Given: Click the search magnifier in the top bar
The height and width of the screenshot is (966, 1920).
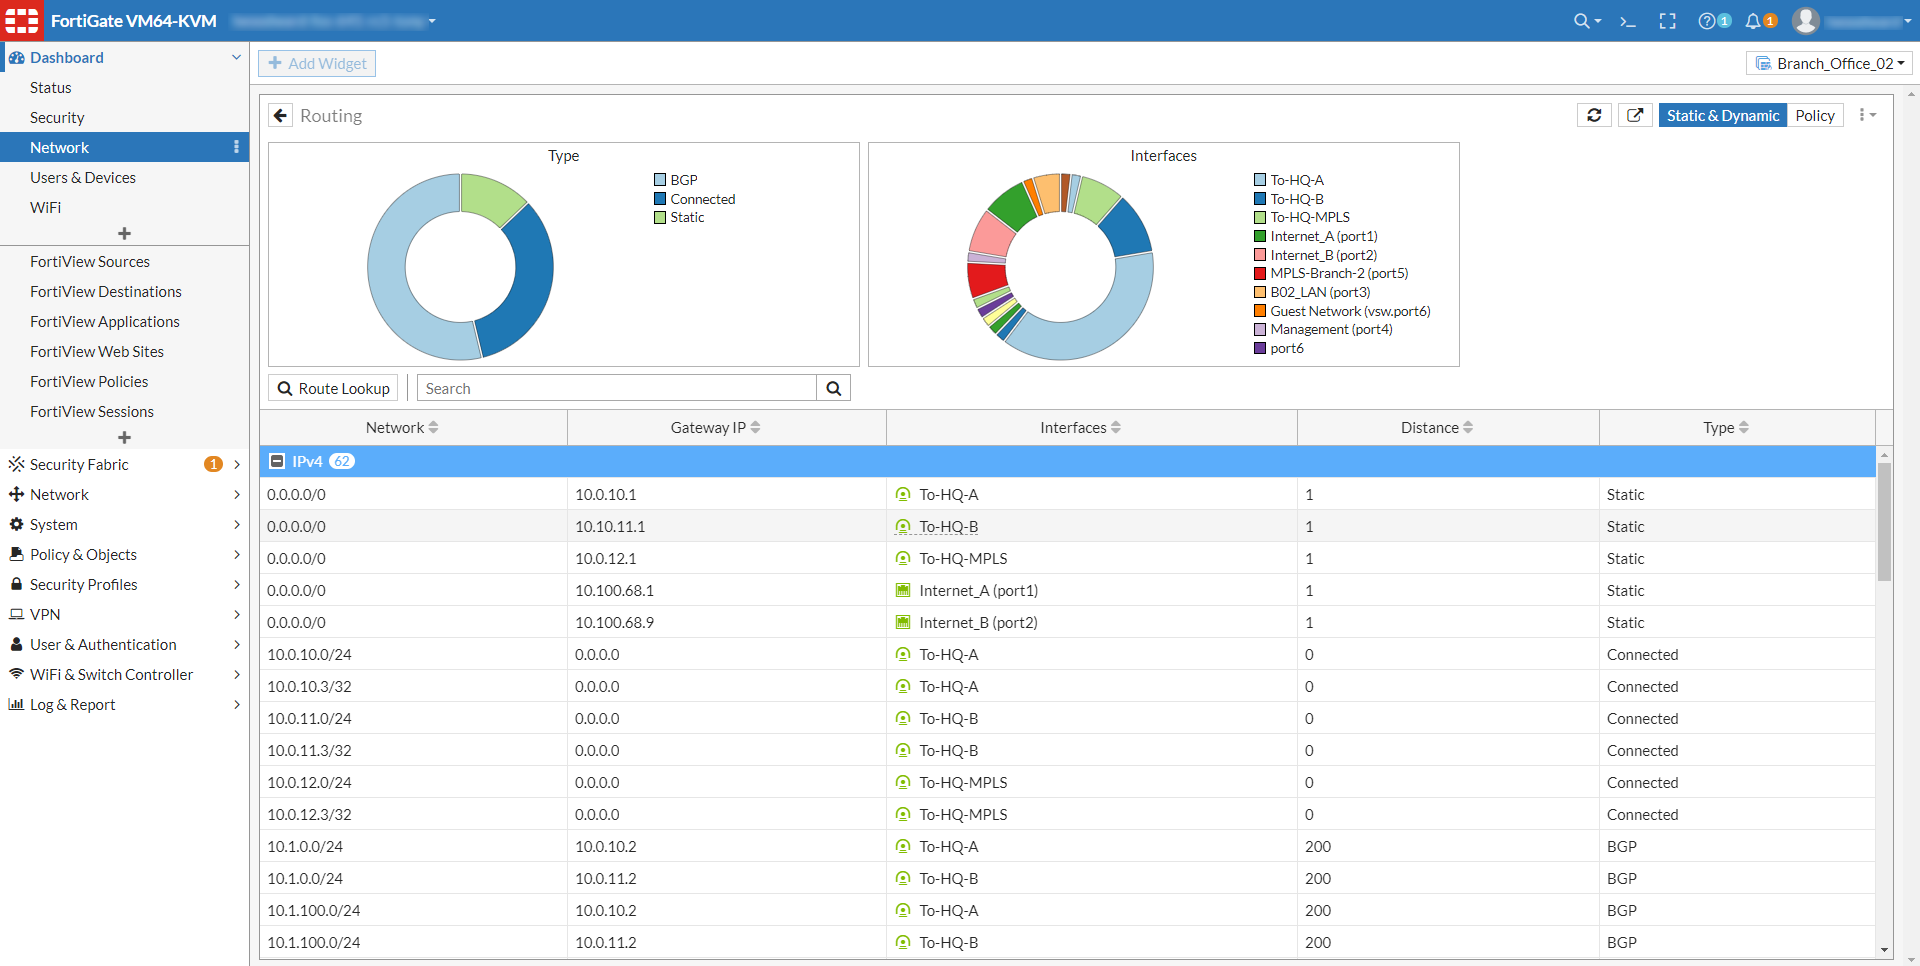Looking at the screenshot, I should pyautogui.click(x=1583, y=20).
